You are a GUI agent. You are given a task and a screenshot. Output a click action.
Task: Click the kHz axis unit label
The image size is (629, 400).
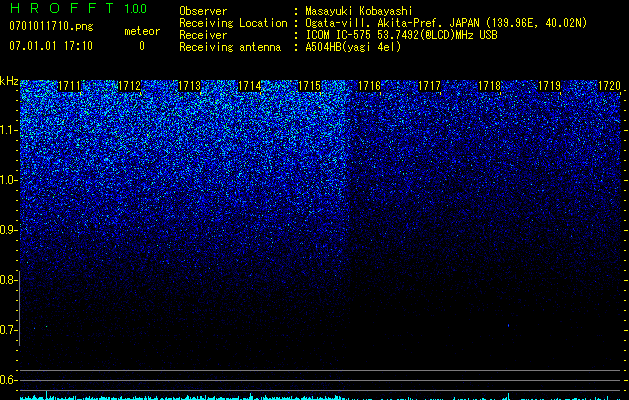point(9,81)
